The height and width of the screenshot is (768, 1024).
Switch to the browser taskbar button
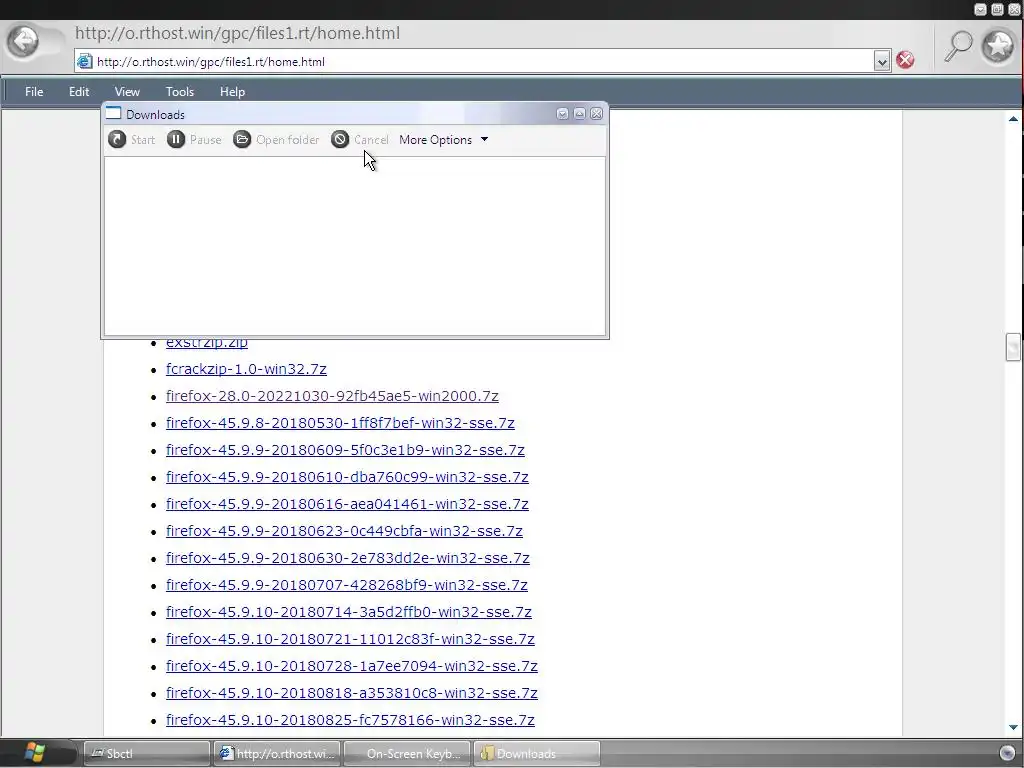(x=277, y=754)
